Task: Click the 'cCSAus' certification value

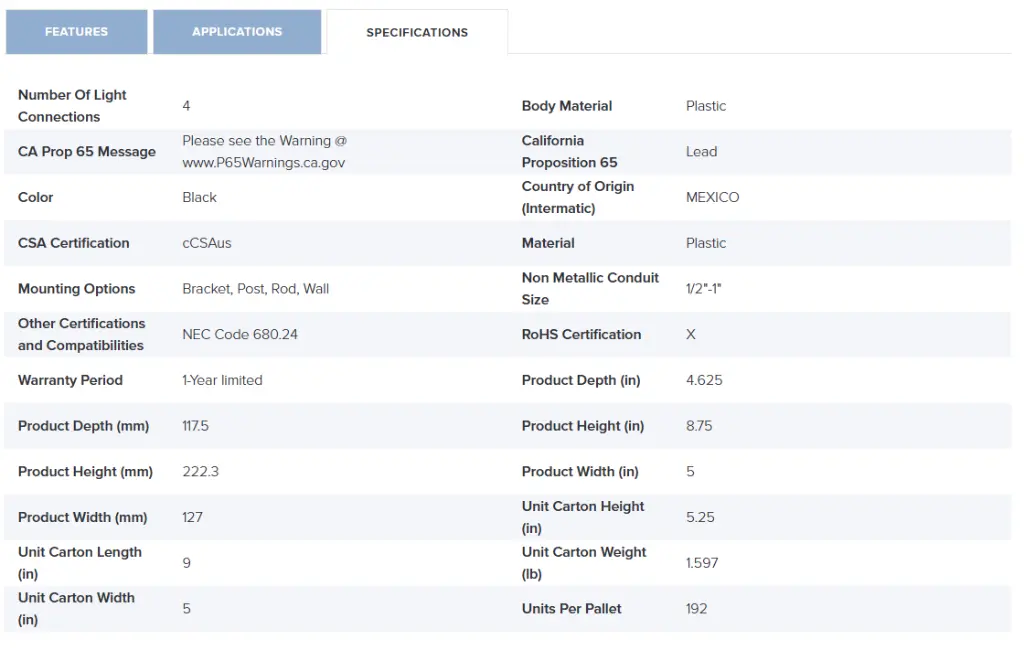Action: 206,243
